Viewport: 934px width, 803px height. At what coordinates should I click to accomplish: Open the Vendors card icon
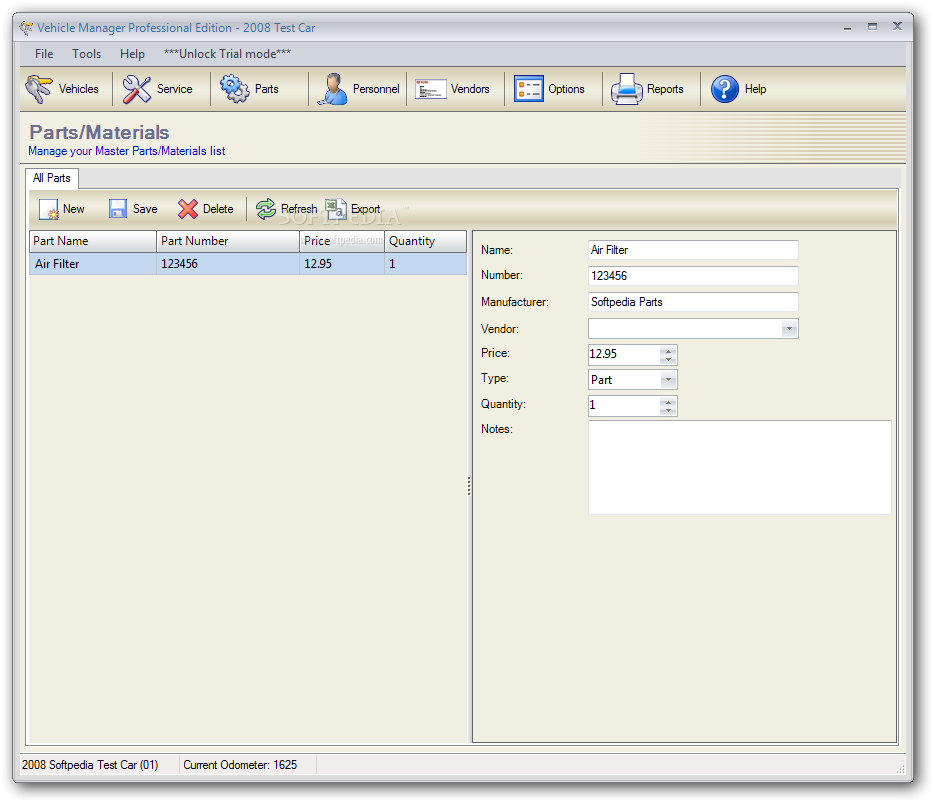click(x=431, y=89)
